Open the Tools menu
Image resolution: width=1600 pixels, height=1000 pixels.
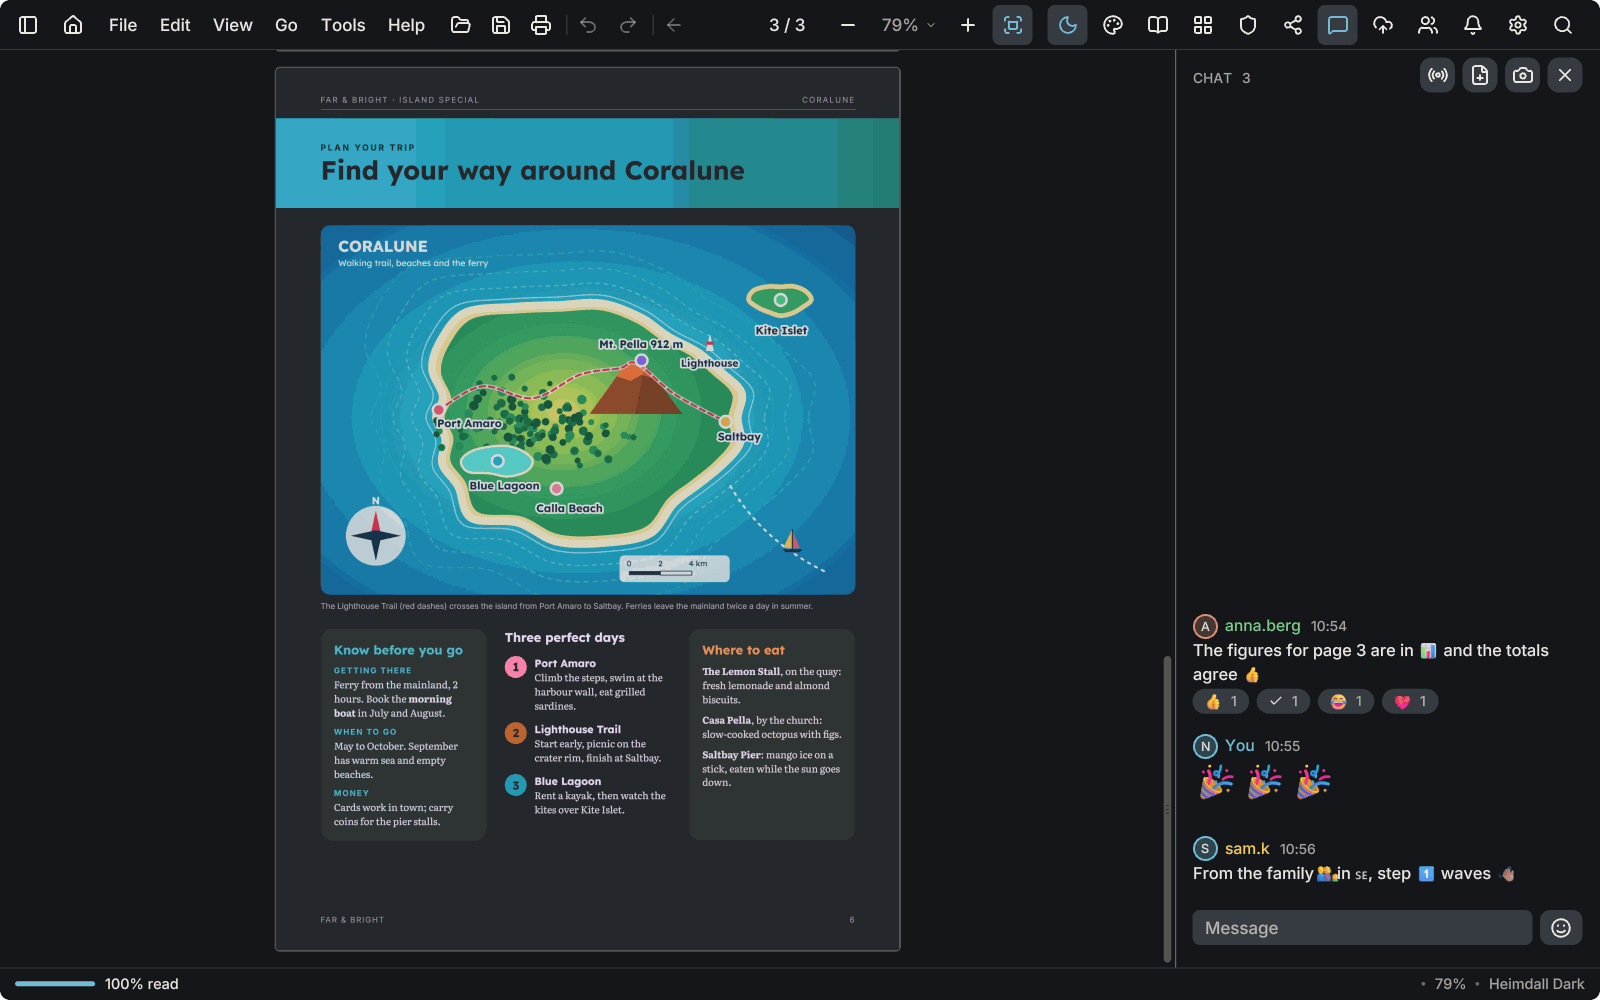coord(343,25)
